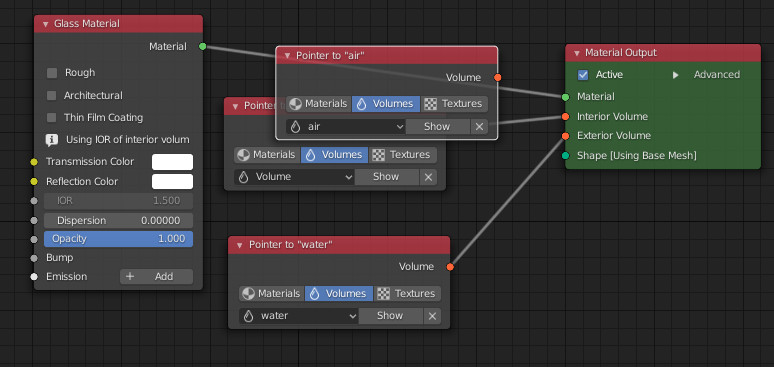Expand the Advanced section in Material Output
This screenshot has width=774, height=367.
676,75
